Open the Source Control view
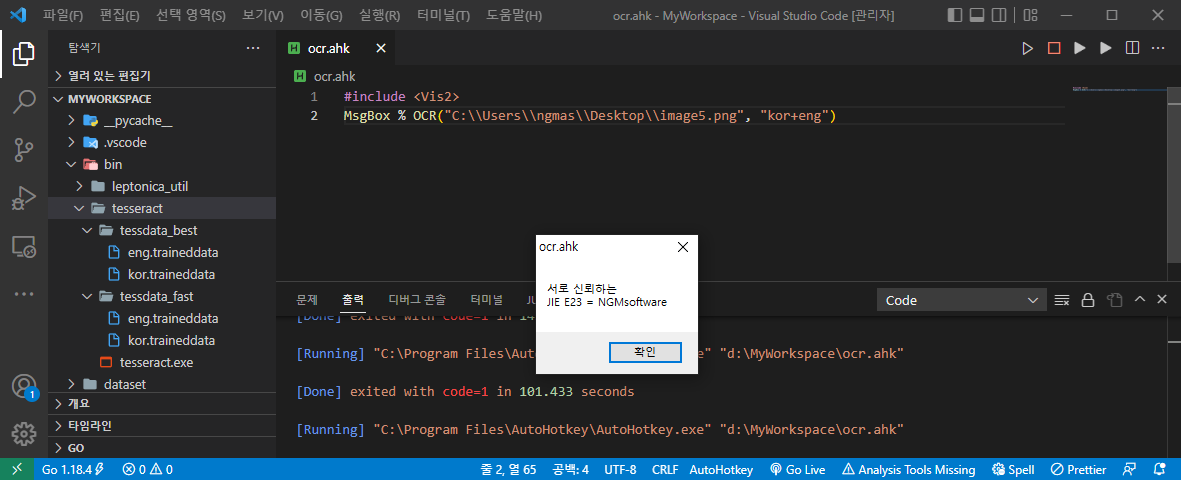The height and width of the screenshot is (480, 1181). 24,150
